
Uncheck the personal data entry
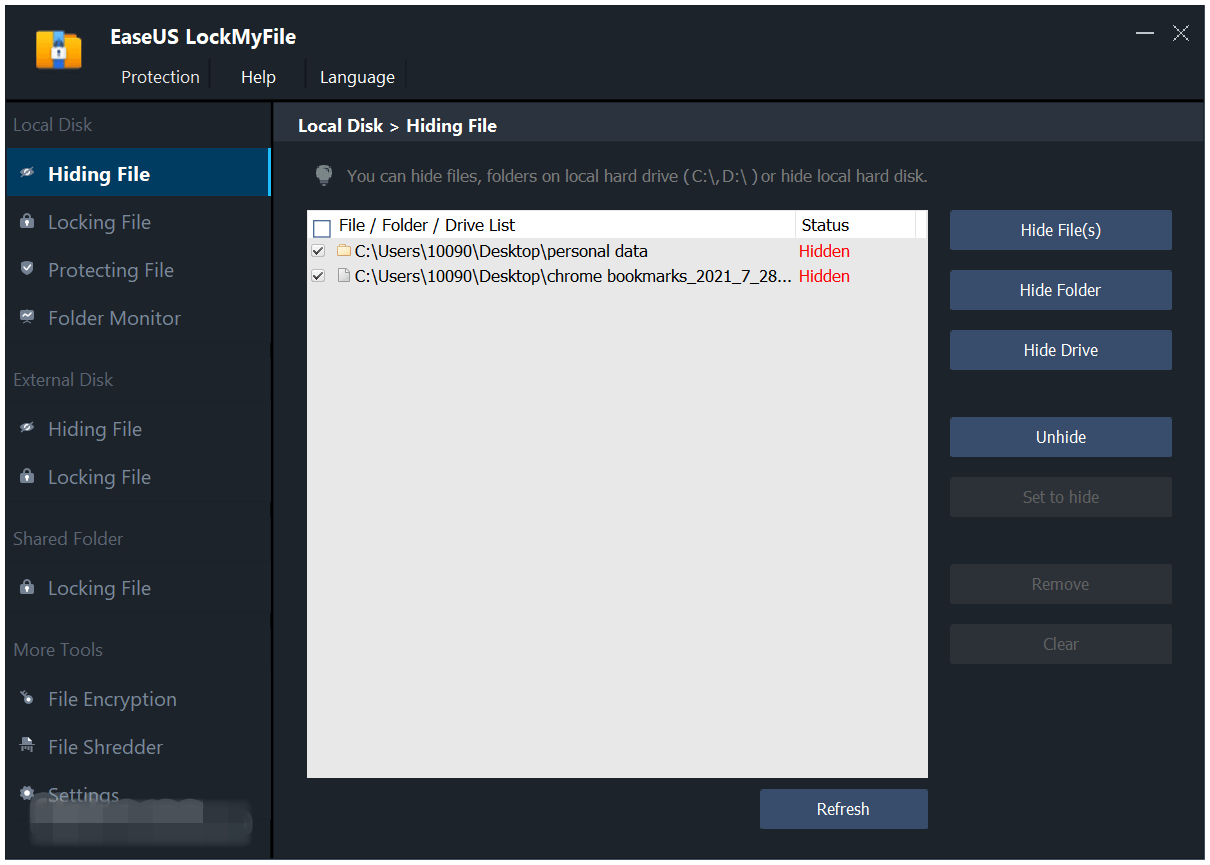(318, 251)
